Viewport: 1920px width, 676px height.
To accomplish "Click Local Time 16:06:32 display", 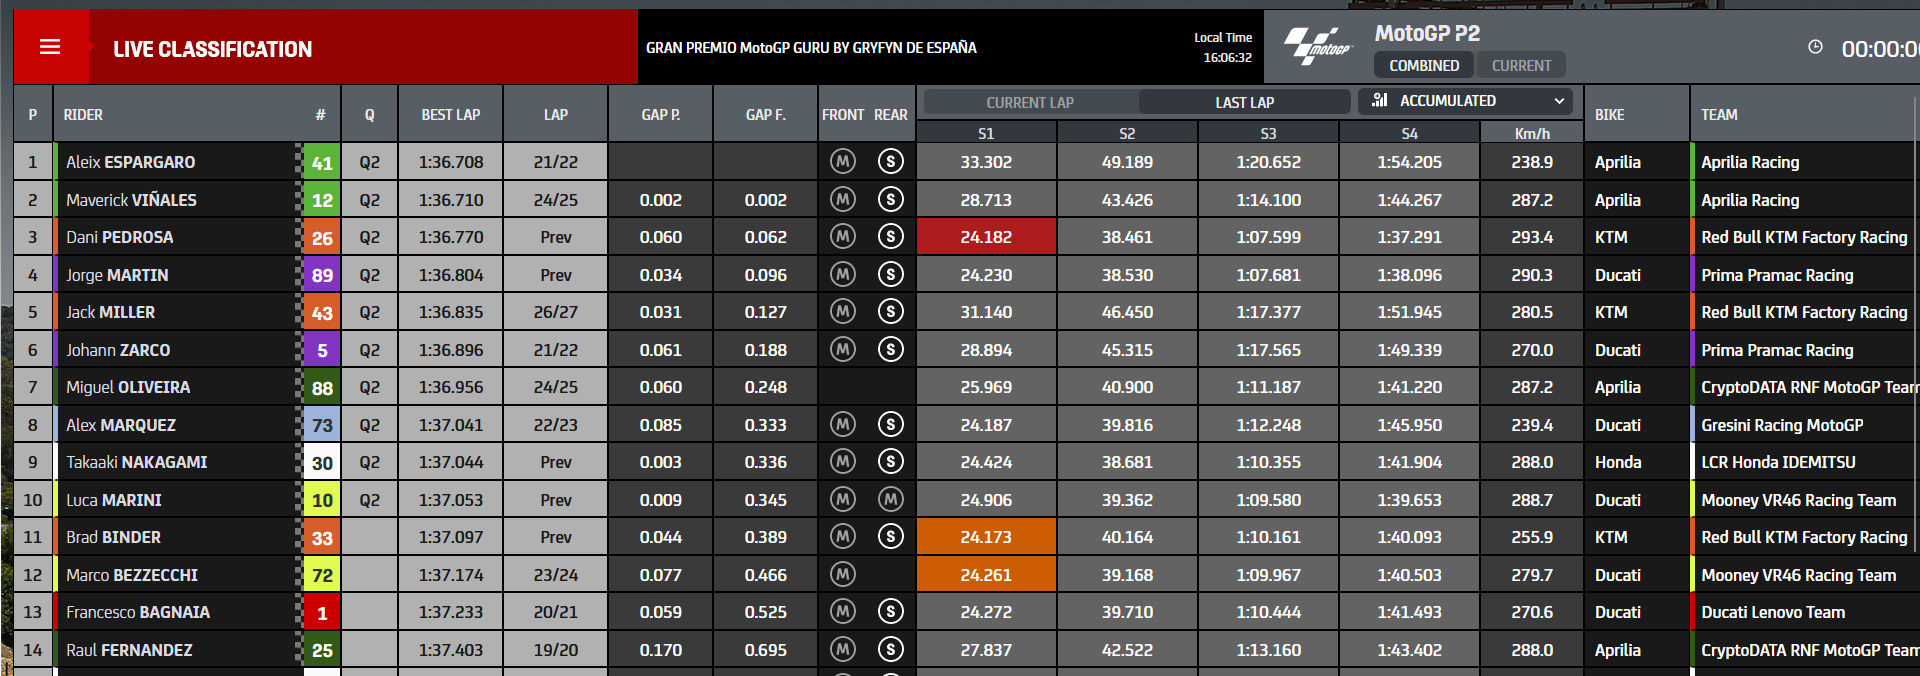I will (1223, 47).
